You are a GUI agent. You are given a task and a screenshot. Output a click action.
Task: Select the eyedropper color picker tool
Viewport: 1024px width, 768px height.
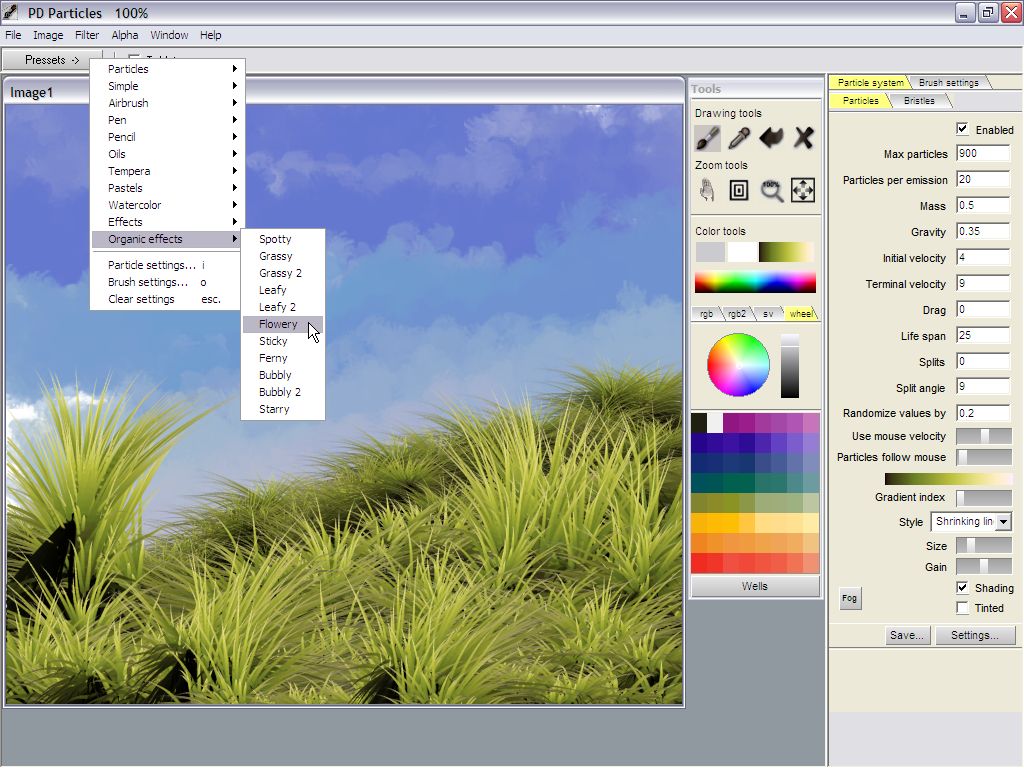[739, 137]
